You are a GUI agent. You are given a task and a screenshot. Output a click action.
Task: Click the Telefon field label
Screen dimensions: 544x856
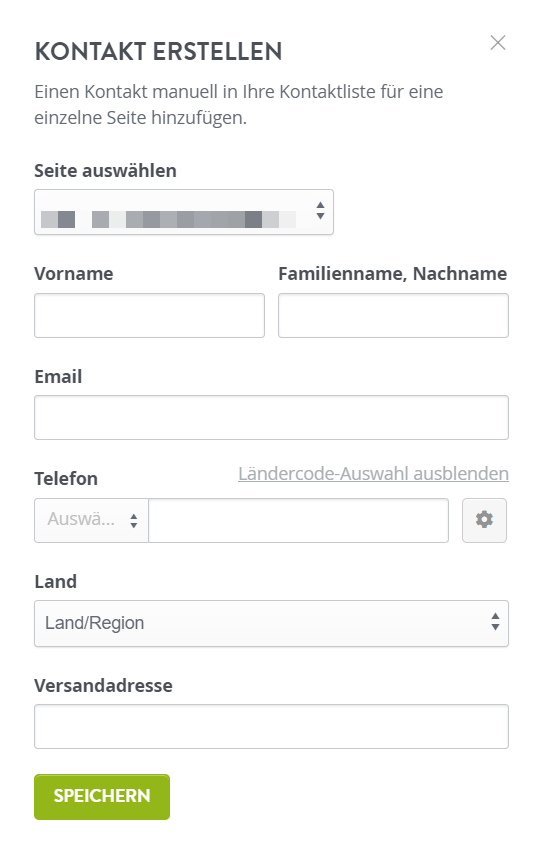pos(66,479)
